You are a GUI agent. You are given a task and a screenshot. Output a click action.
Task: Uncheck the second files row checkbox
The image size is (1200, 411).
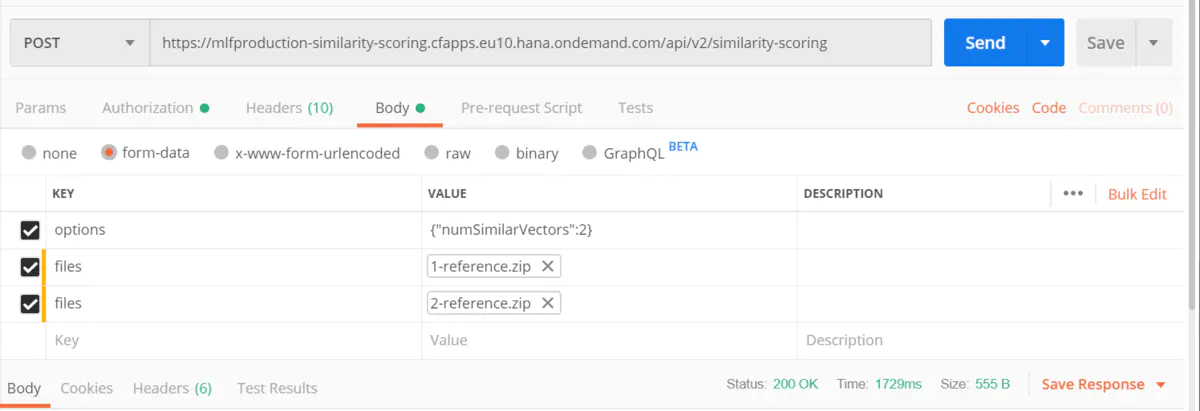click(x=30, y=303)
